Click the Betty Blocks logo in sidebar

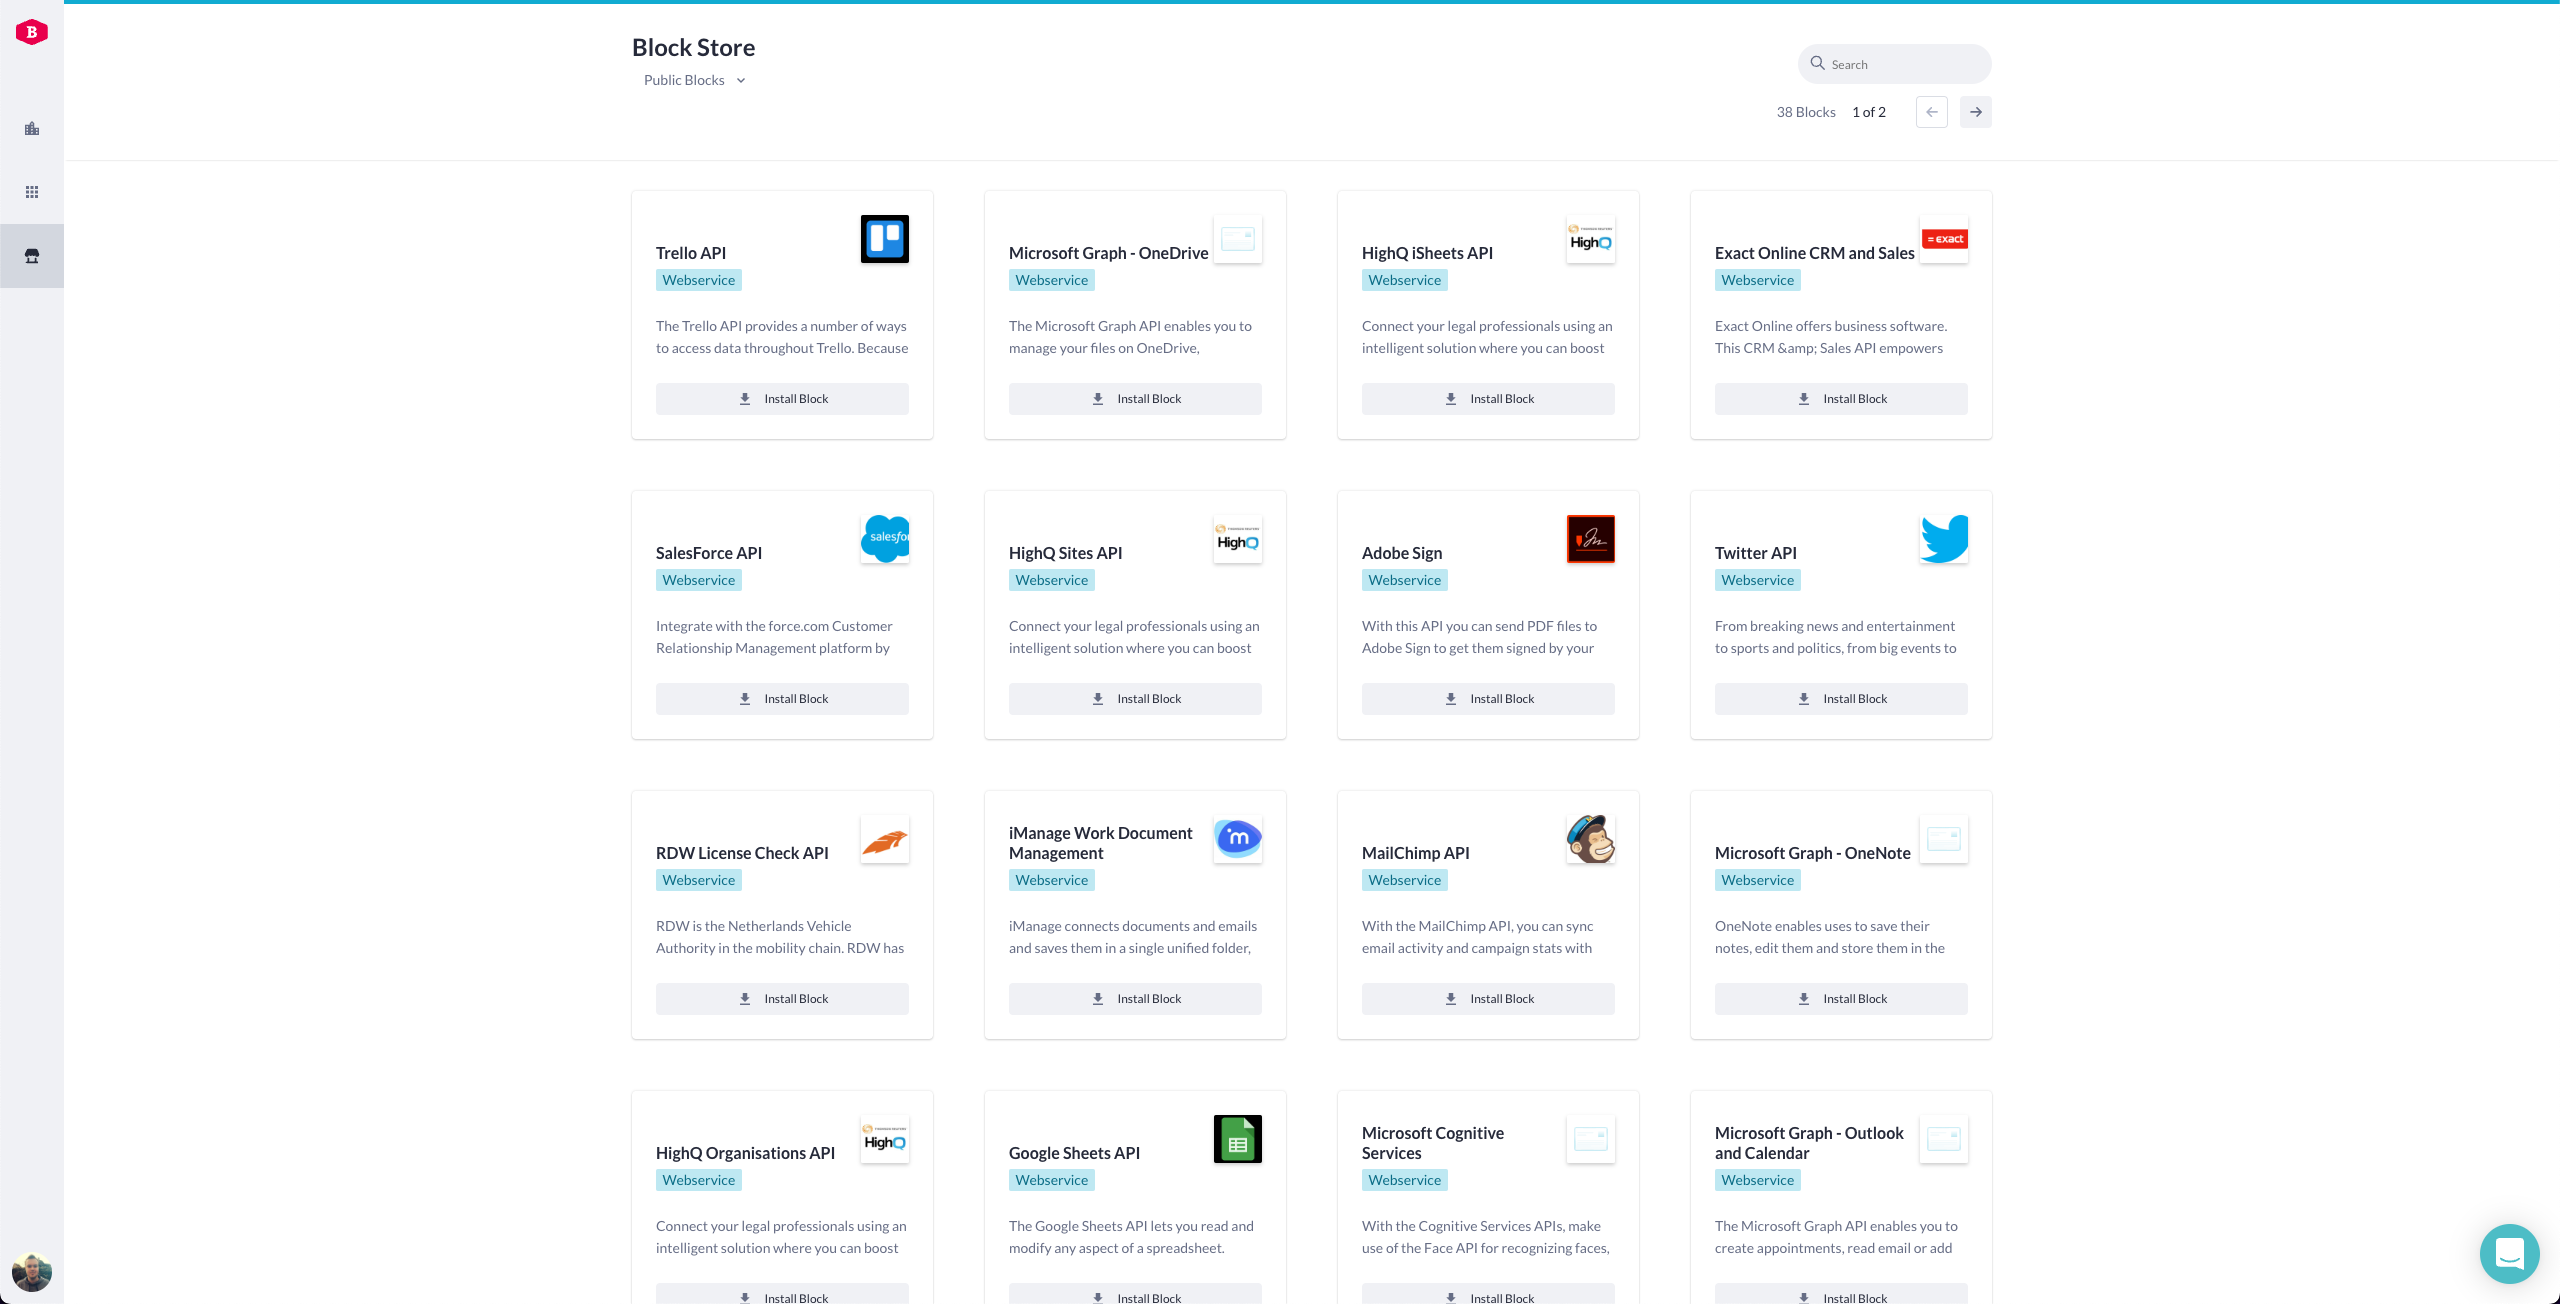tap(32, 32)
